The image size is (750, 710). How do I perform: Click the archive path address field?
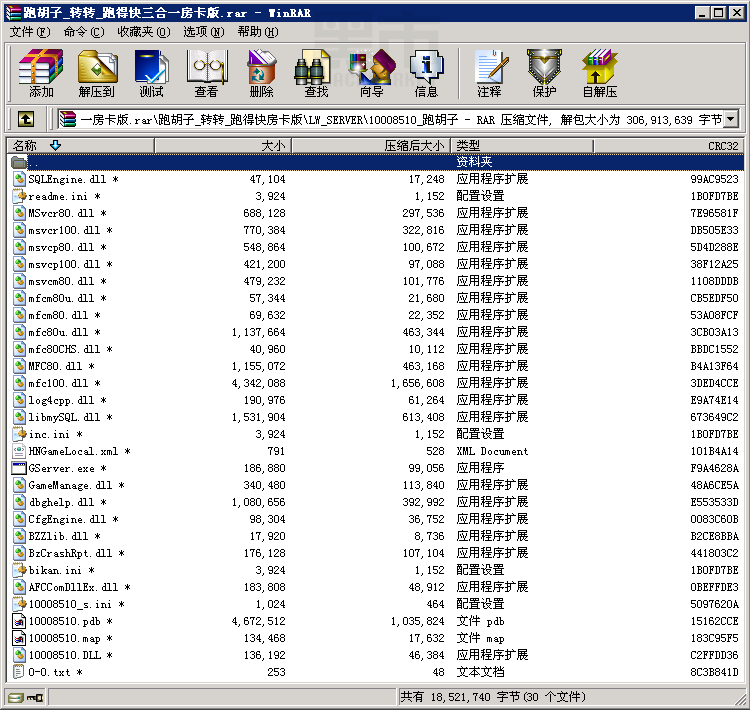[x=399, y=119]
